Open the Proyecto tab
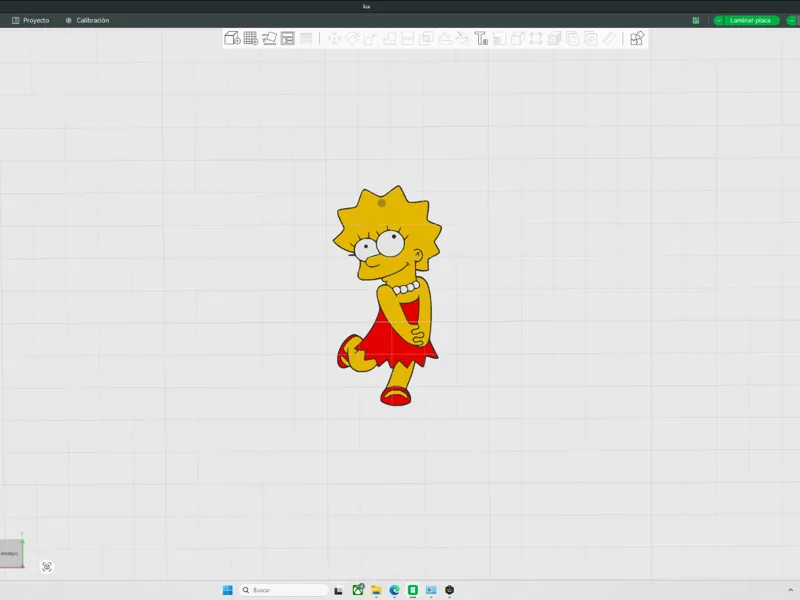800x600 pixels. (31, 20)
